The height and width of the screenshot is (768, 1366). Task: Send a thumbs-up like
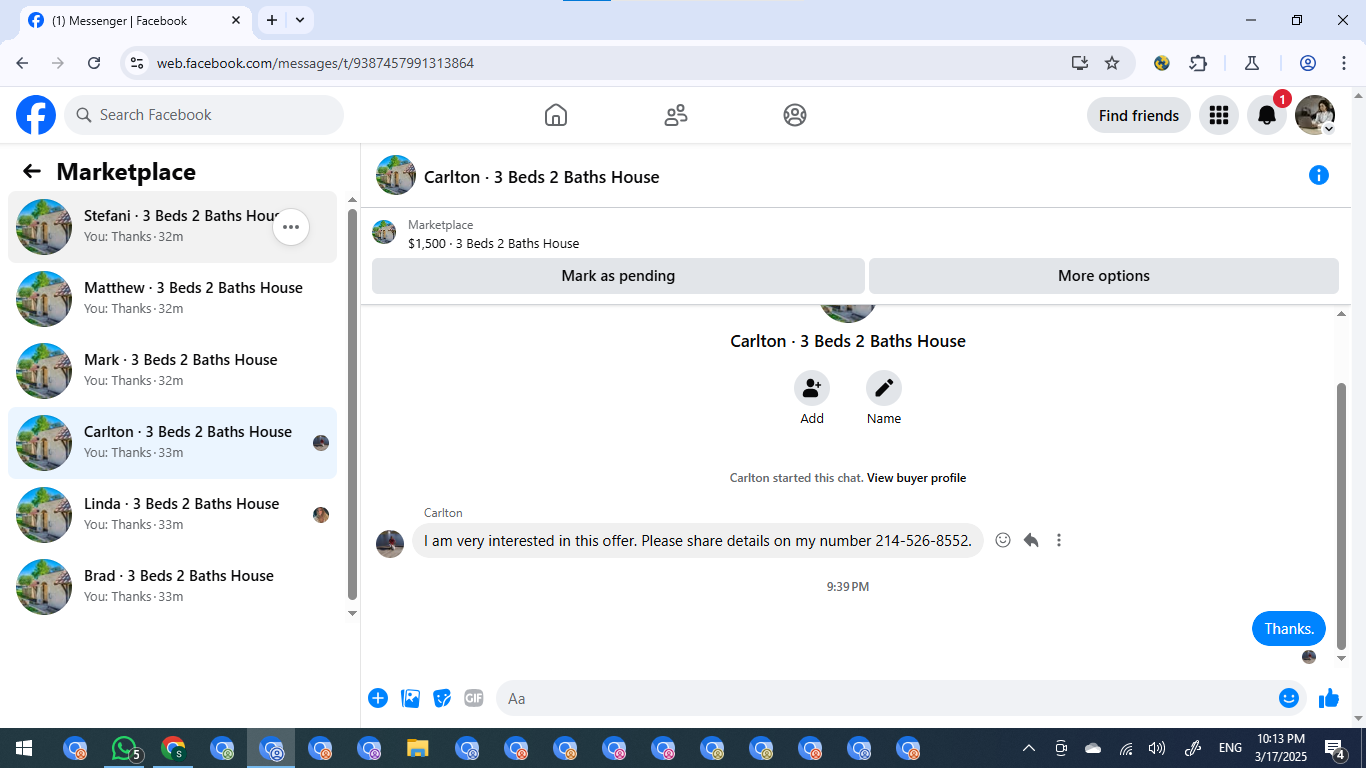click(1329, 698)
